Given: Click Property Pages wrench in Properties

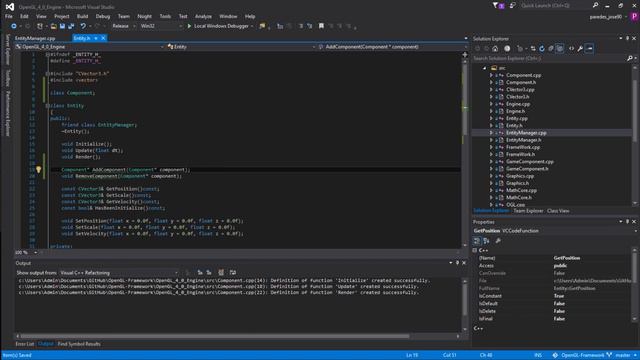Looking at the screenshot, I should [x=498, y=241].
